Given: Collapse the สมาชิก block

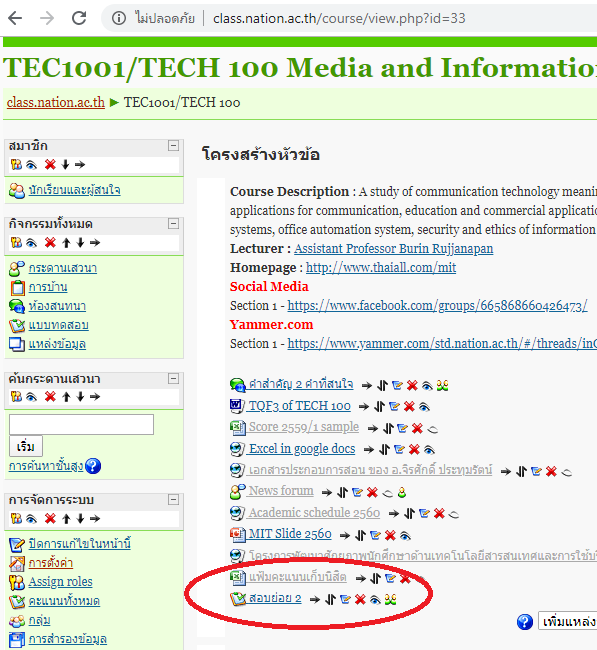Looking at the screenshot, I should coord(173,146).
